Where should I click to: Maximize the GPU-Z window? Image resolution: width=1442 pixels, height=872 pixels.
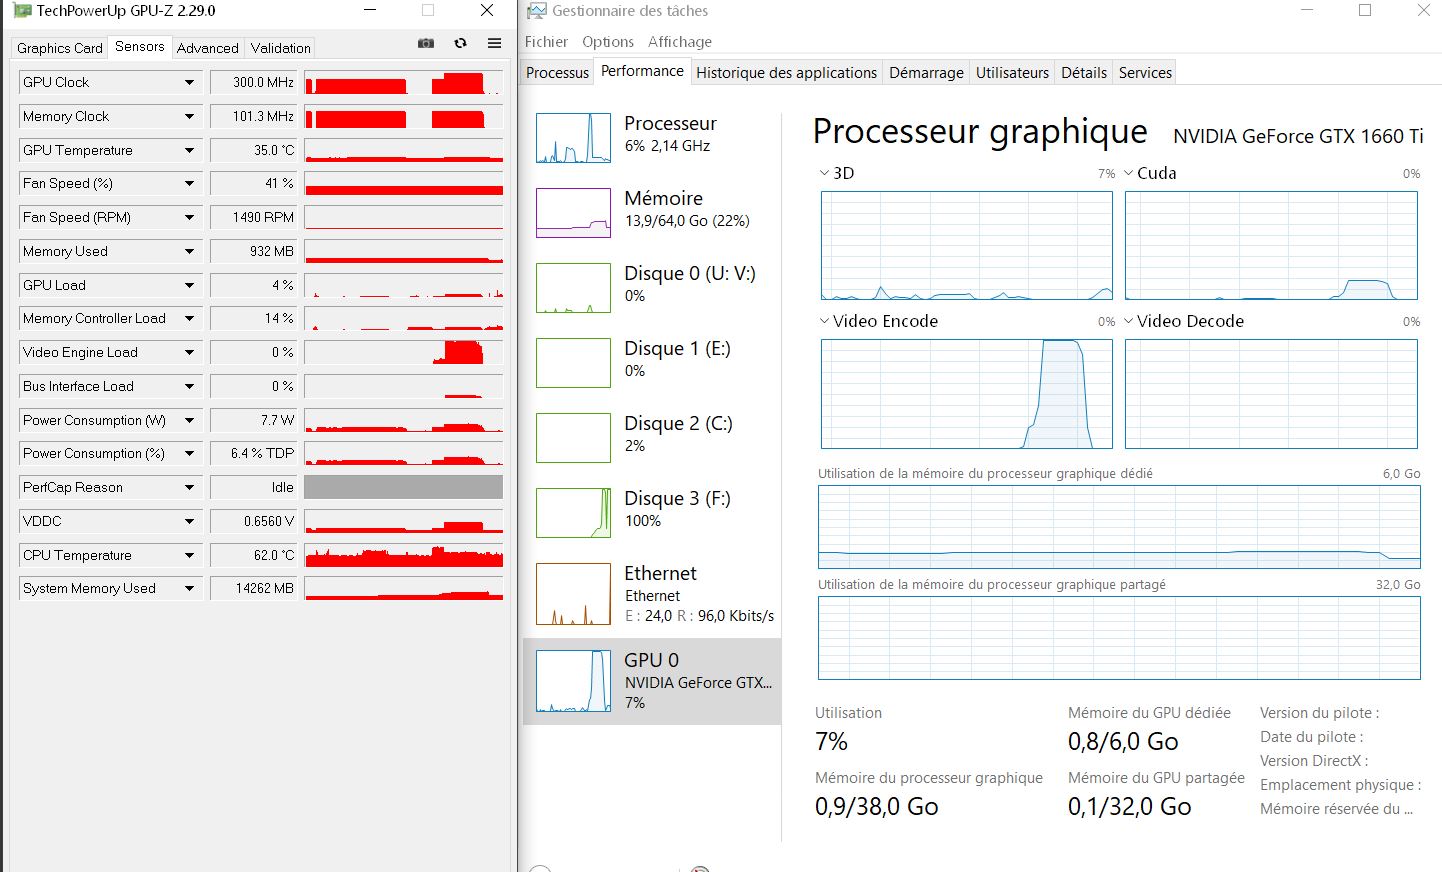pyautogui.click(x=428, y=10)
